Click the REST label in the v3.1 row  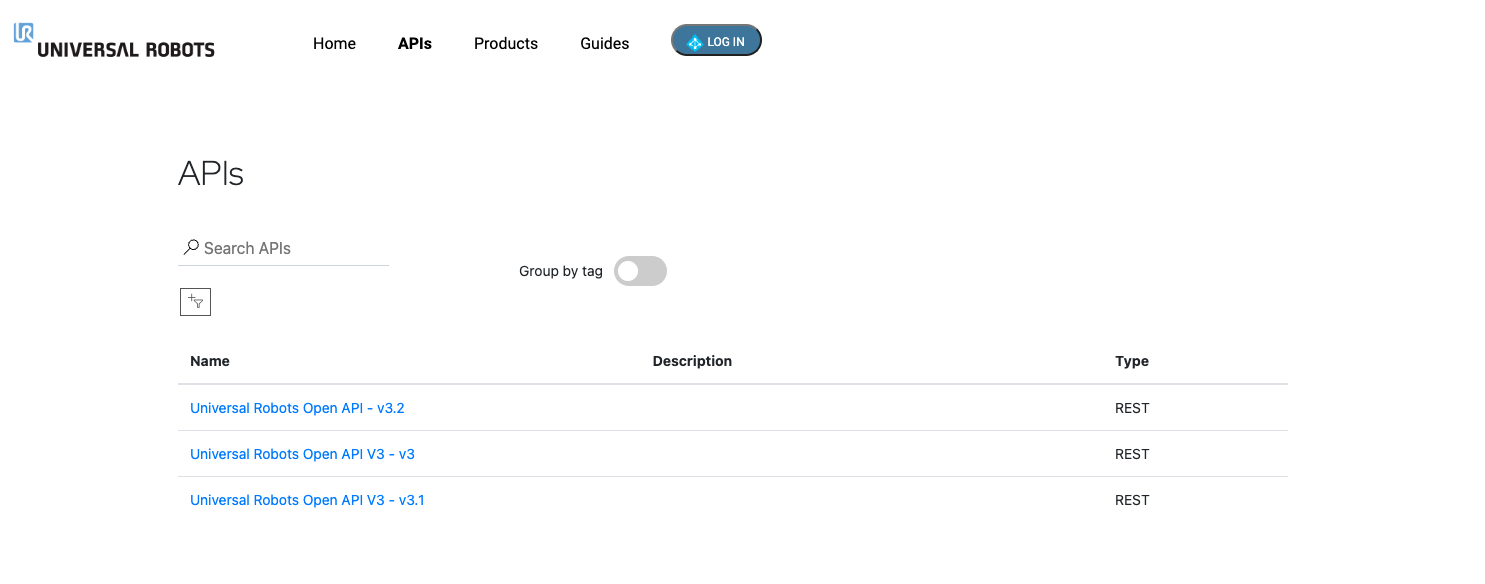tap(1132, 500)
